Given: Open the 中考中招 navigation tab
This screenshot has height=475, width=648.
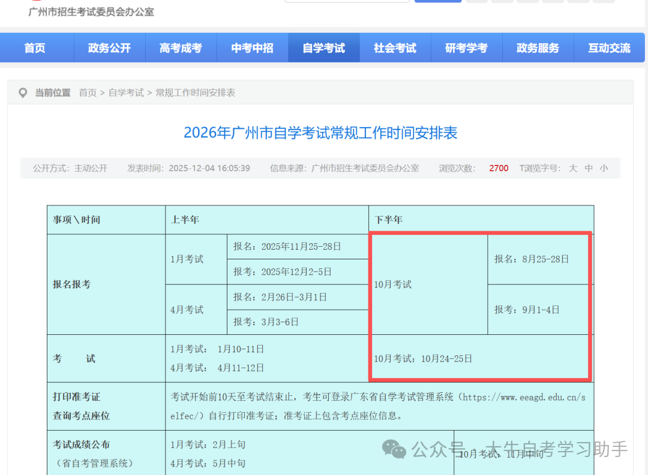Looking at the screenshot, I should 251,48.
